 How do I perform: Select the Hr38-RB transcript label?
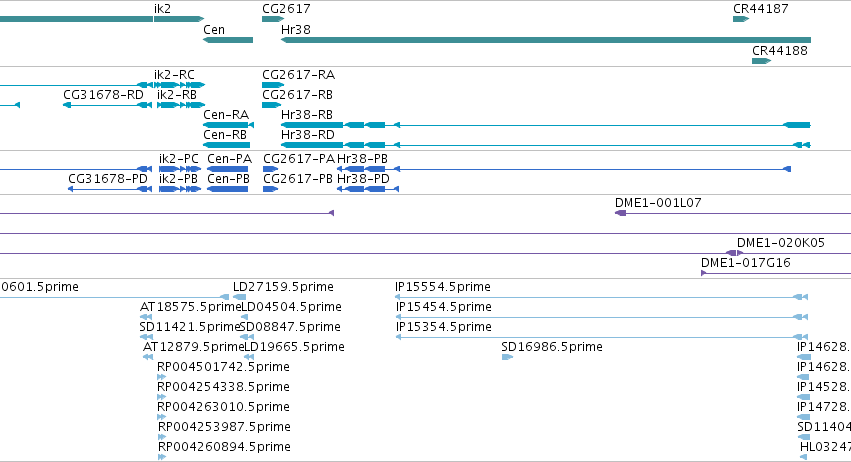point(307,115)
